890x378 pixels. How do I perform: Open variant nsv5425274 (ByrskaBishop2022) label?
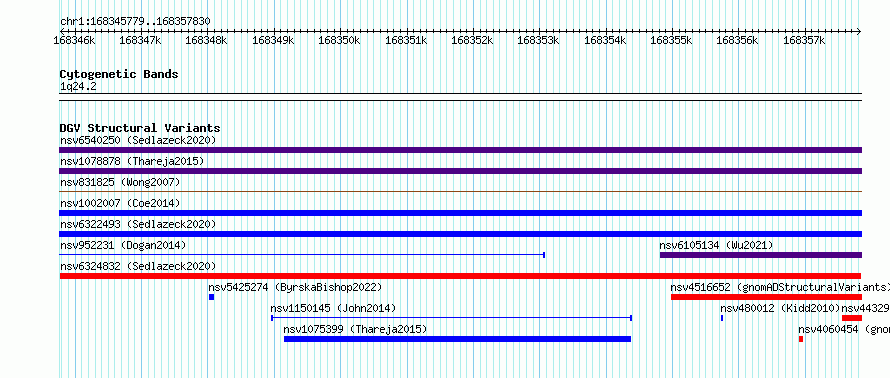tap(295, 287)
